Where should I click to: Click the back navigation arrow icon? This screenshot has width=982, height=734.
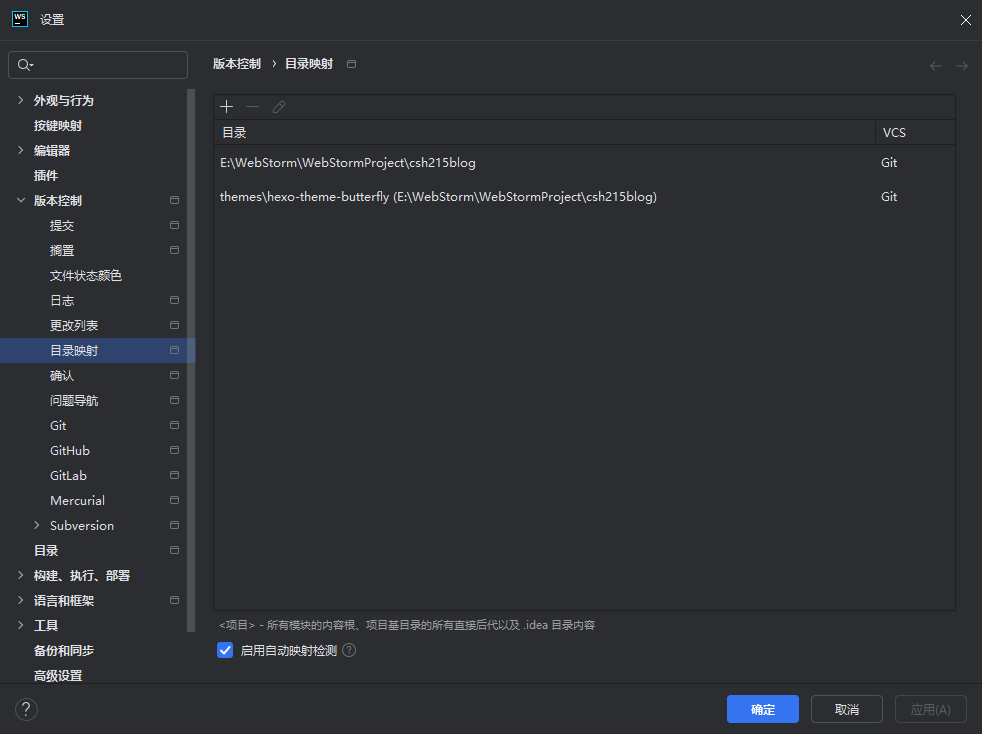pyautogui.click(x=936, y=66)
